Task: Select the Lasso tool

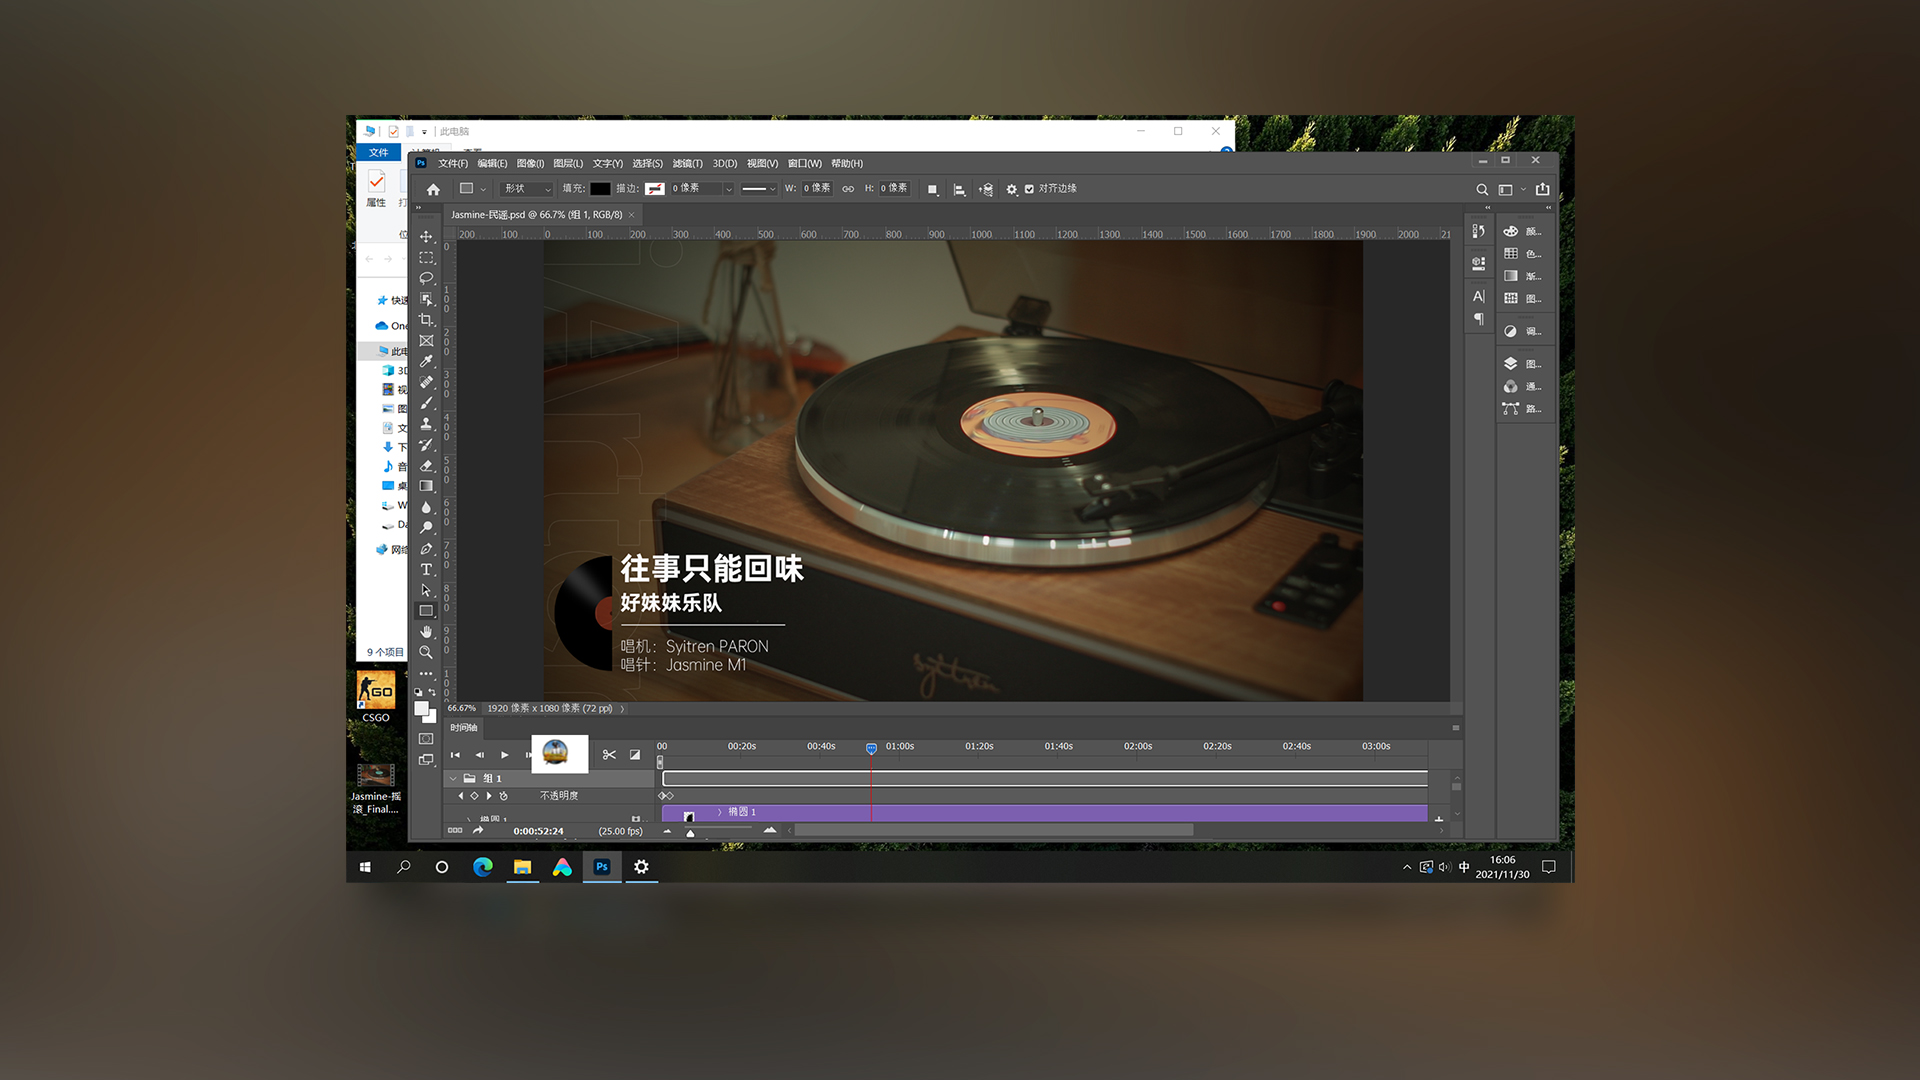Action: click(426, 278)
